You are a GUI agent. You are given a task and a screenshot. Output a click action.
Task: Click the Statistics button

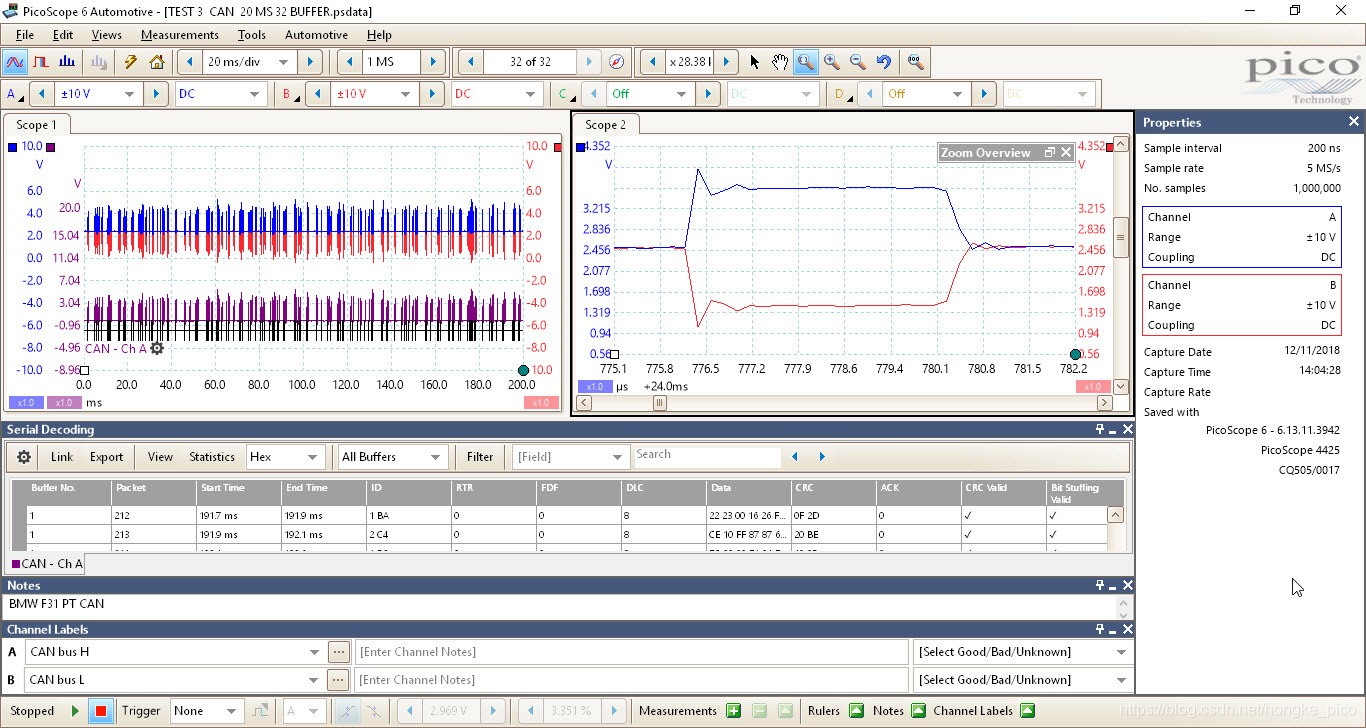(212, 457)
